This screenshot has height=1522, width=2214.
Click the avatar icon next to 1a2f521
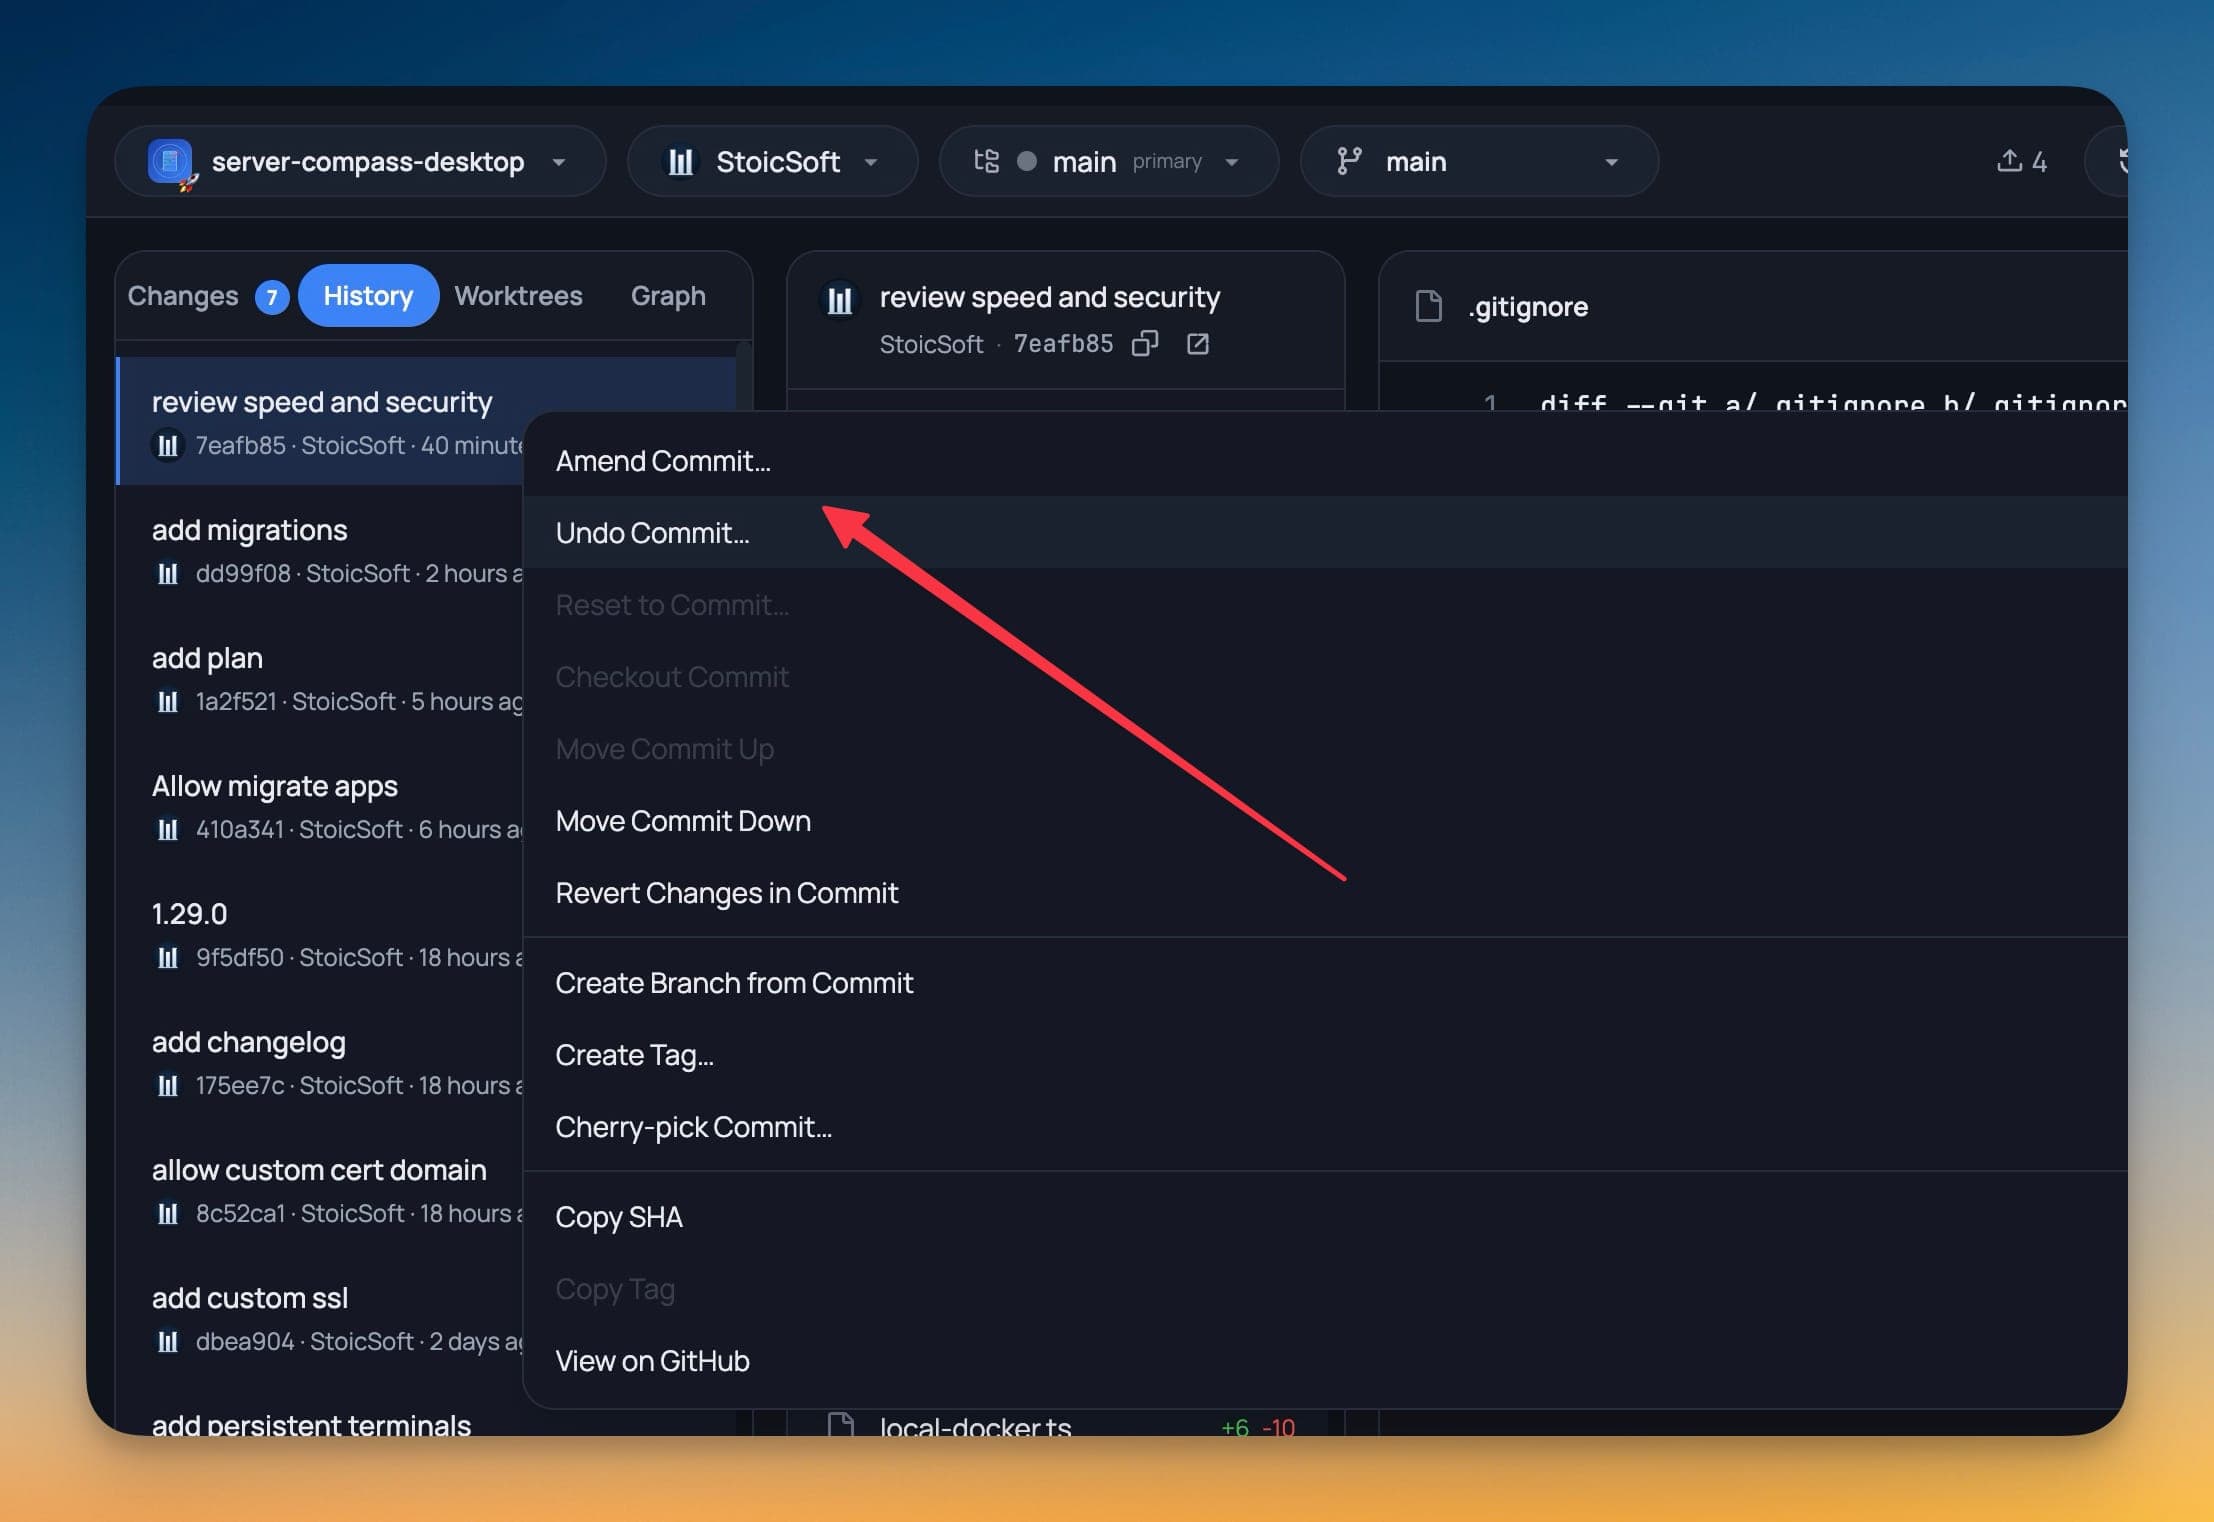click(x=168, y=701)
